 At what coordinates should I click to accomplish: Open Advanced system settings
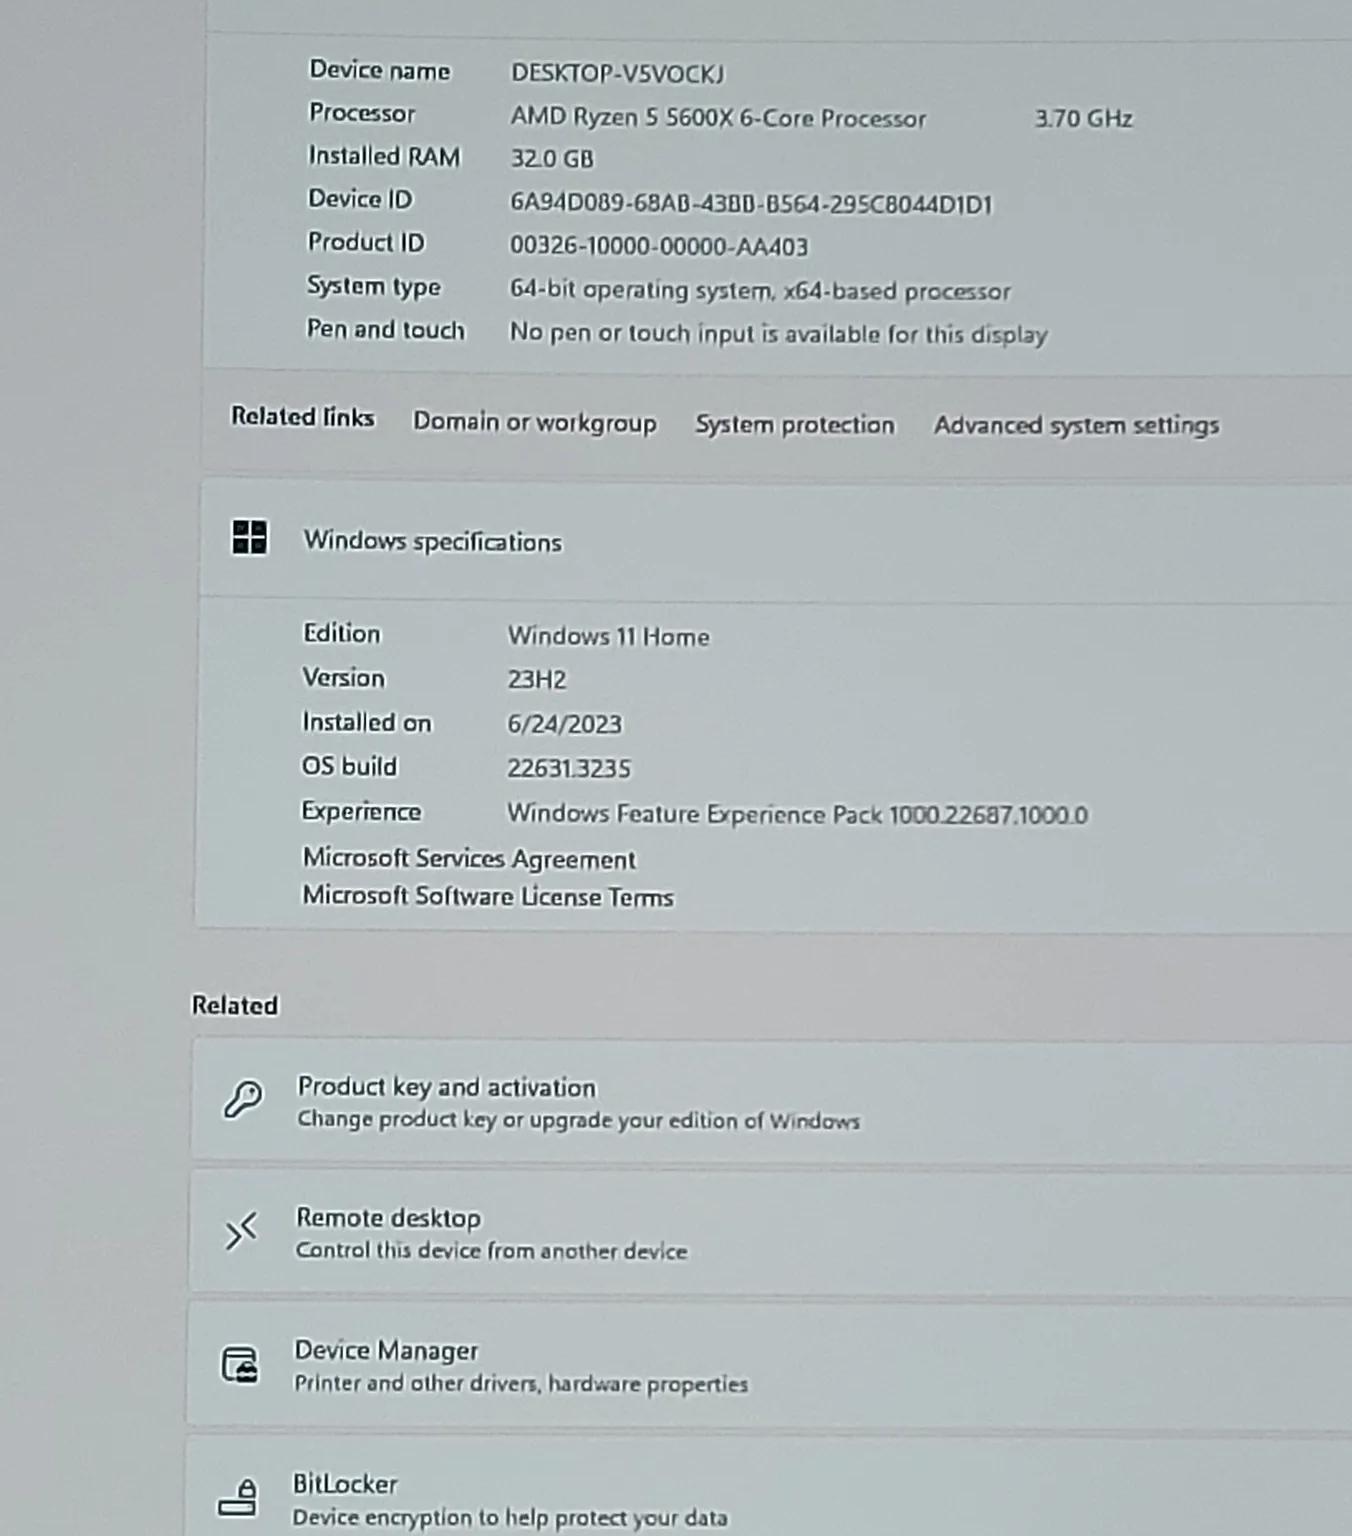tap(1076, 424)
